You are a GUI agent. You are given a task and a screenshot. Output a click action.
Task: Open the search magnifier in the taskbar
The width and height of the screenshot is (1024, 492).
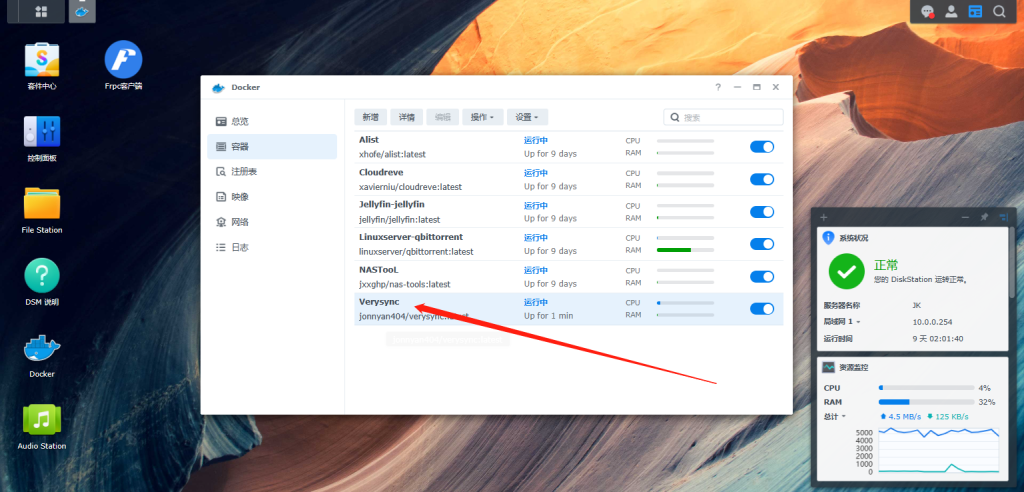(999, 12)
